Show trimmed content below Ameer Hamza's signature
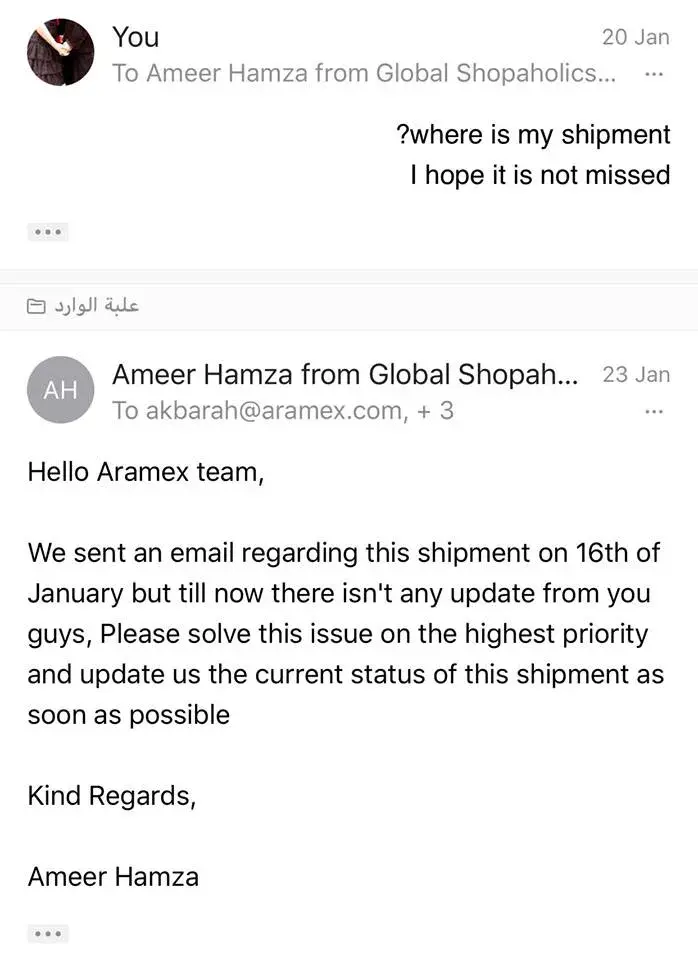 [48, 934]
